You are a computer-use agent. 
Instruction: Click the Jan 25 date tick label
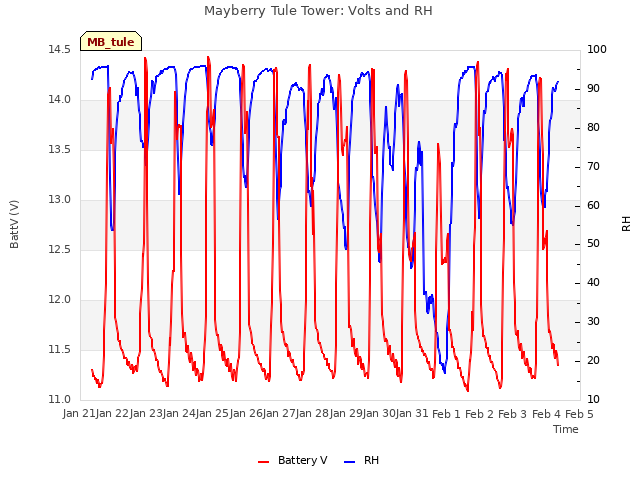click(213, 414)
